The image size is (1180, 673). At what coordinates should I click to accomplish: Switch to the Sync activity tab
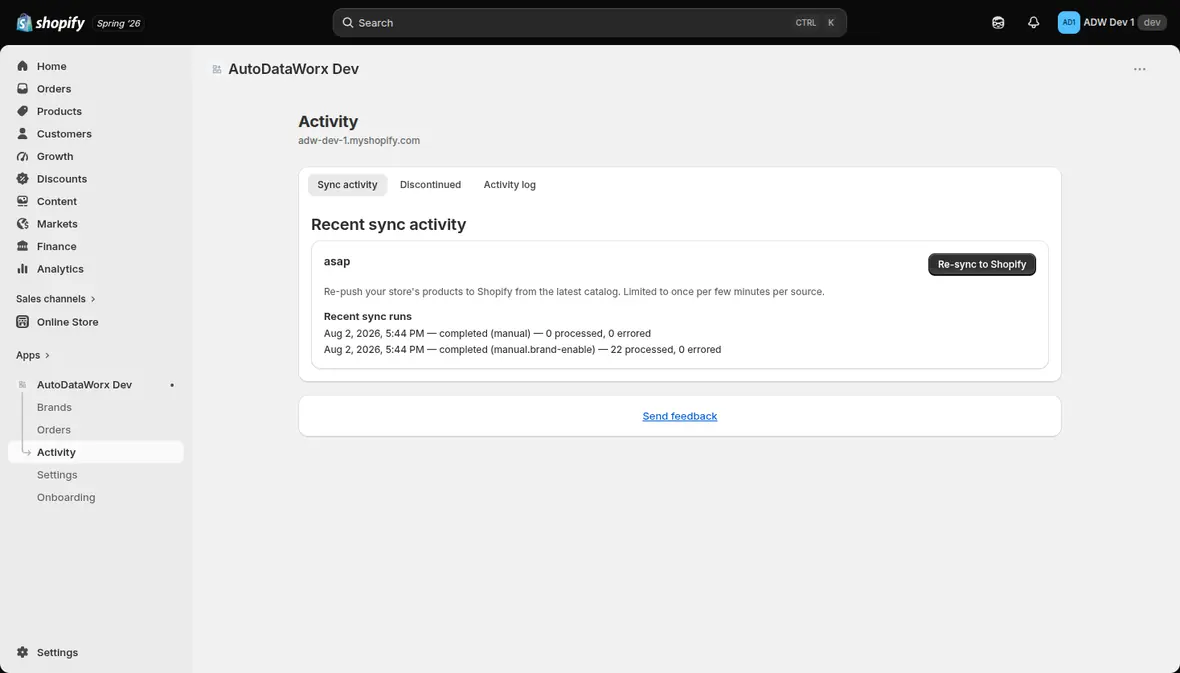click(347, 184)
